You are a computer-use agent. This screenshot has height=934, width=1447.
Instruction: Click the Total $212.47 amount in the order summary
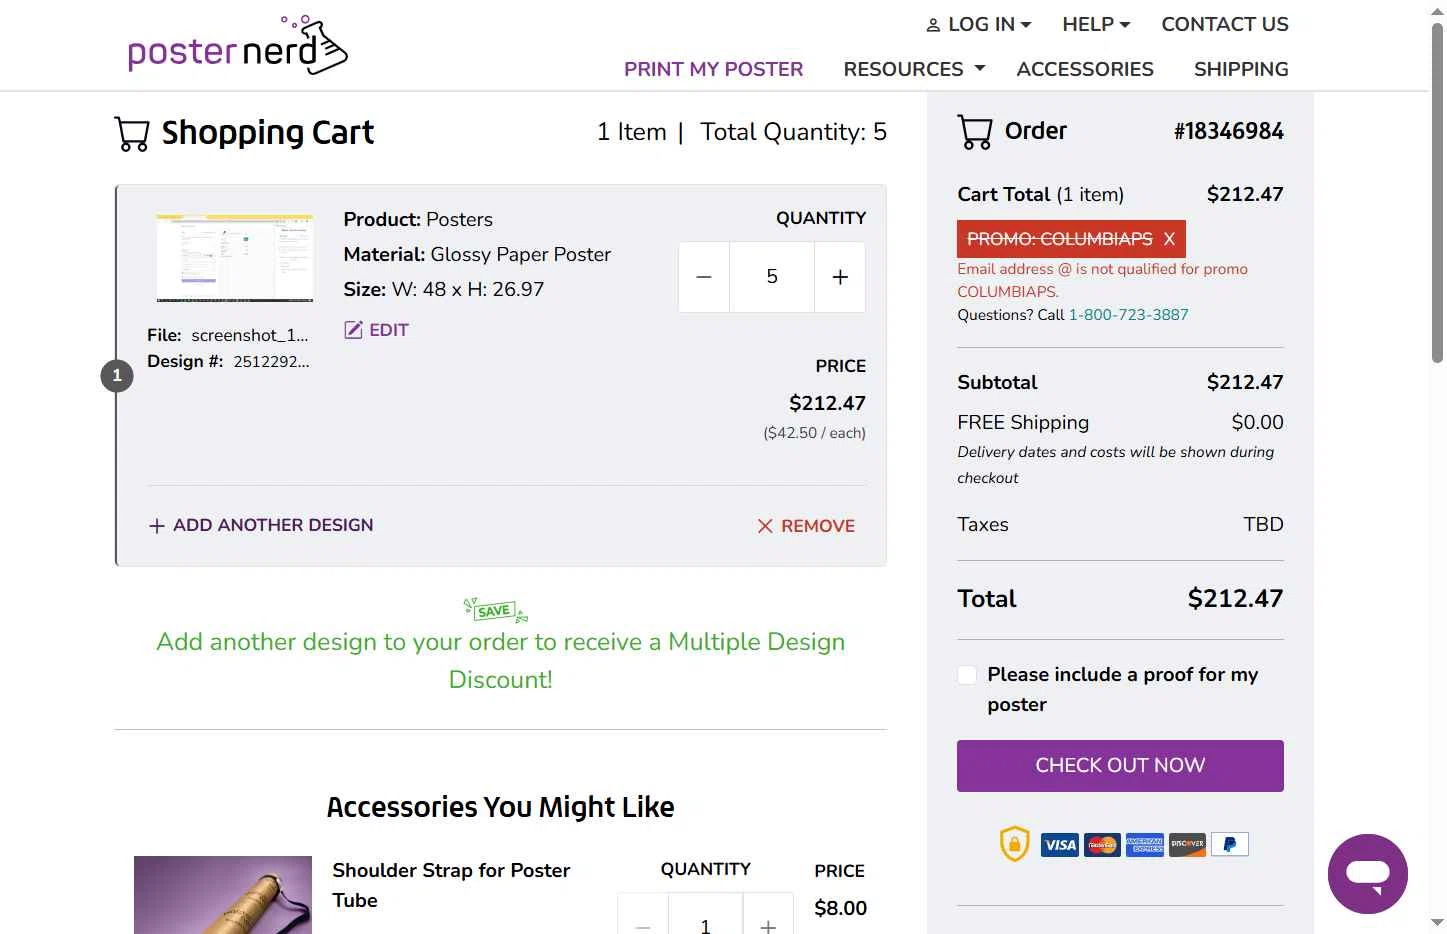pyautogui.click(x=1235, y=599)
